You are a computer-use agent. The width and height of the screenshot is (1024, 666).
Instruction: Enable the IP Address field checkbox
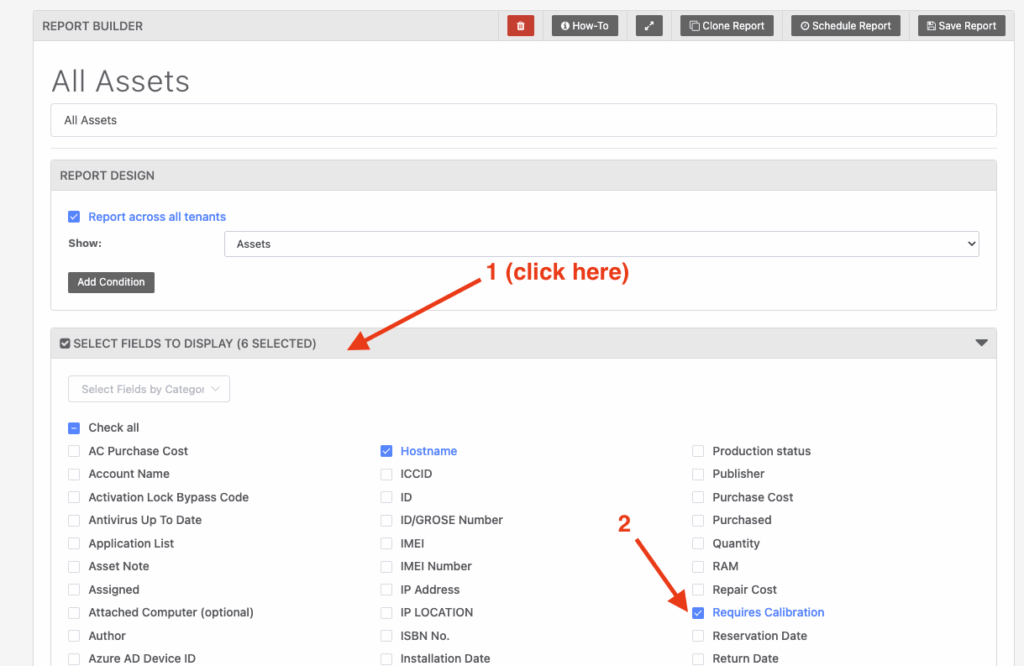point(387,590)
